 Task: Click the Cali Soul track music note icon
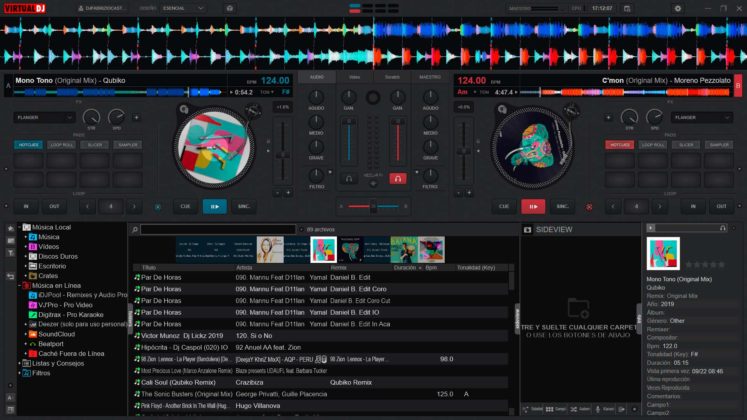(x=137, y=382)
